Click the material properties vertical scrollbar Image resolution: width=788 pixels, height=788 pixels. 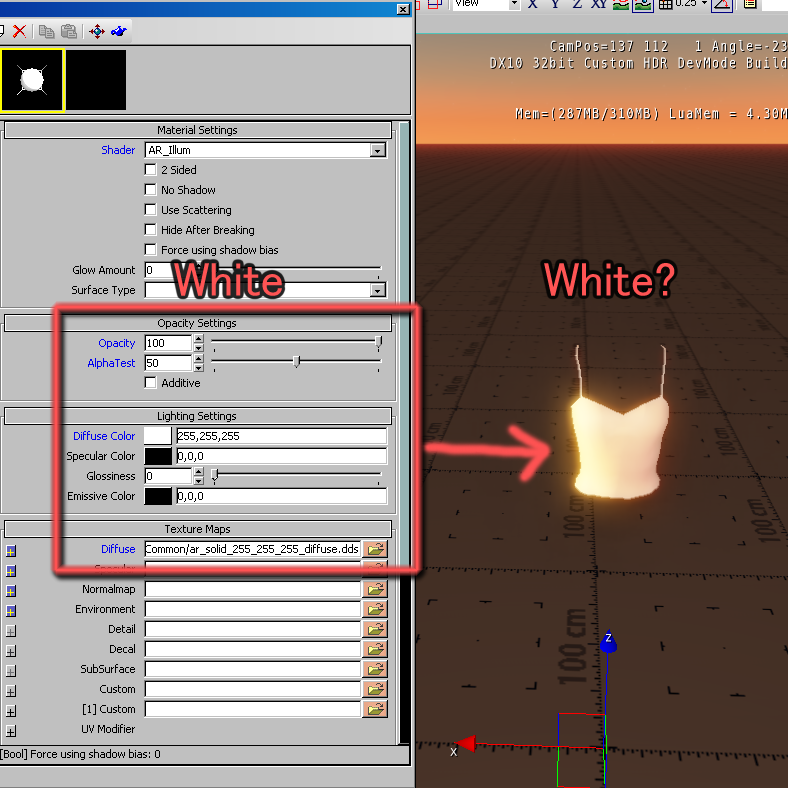404,432
